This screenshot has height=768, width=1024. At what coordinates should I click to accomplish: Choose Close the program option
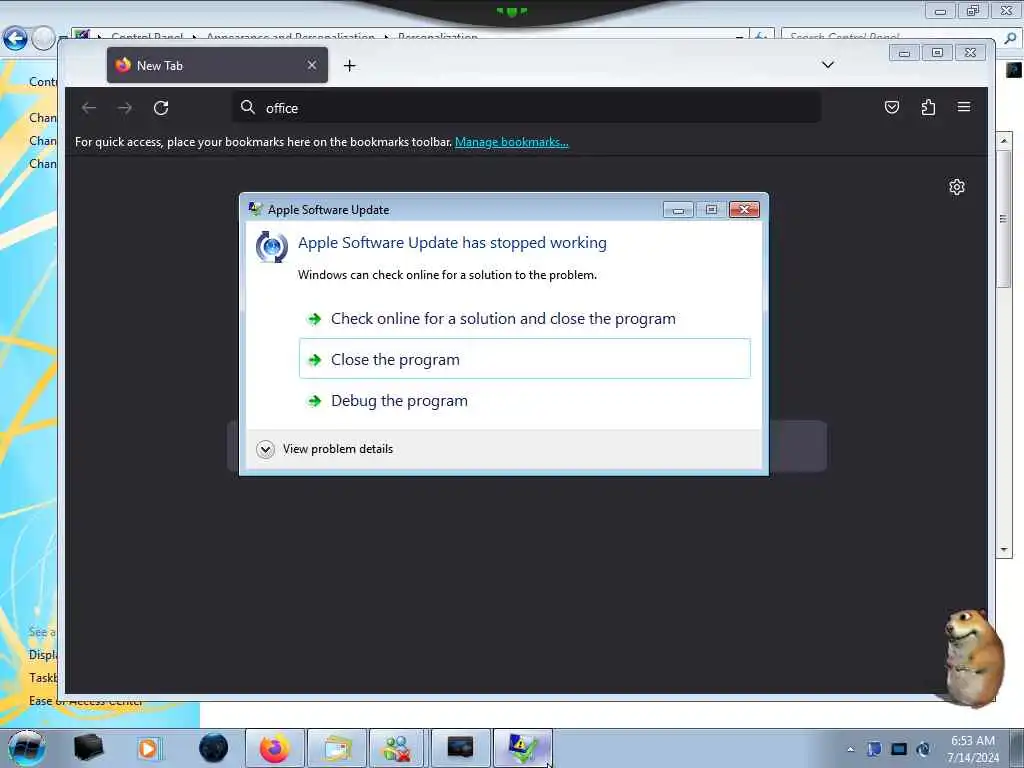click(524, 359)
